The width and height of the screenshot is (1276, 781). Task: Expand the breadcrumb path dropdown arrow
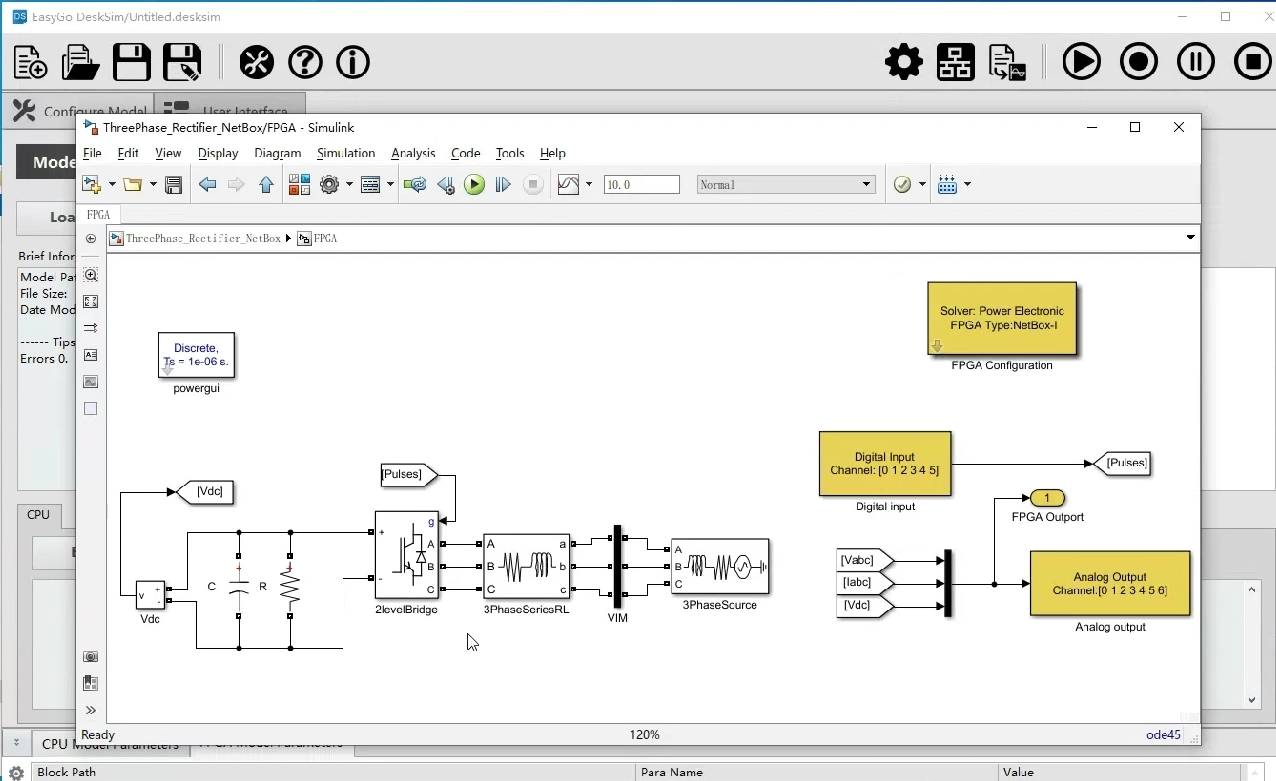coord(1190,238)
